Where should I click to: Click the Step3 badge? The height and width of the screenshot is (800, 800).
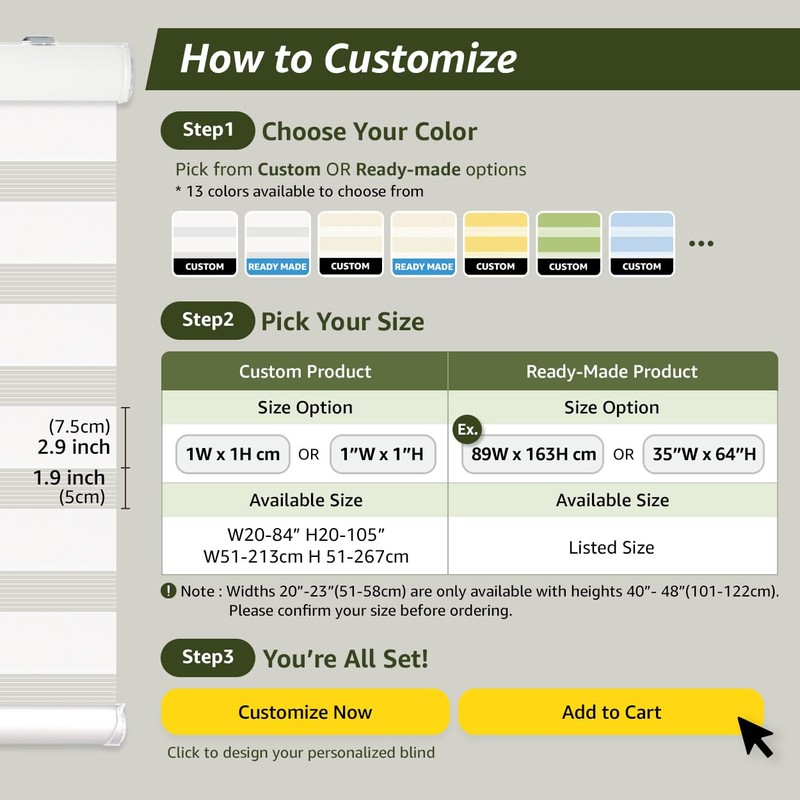point(208,657)
